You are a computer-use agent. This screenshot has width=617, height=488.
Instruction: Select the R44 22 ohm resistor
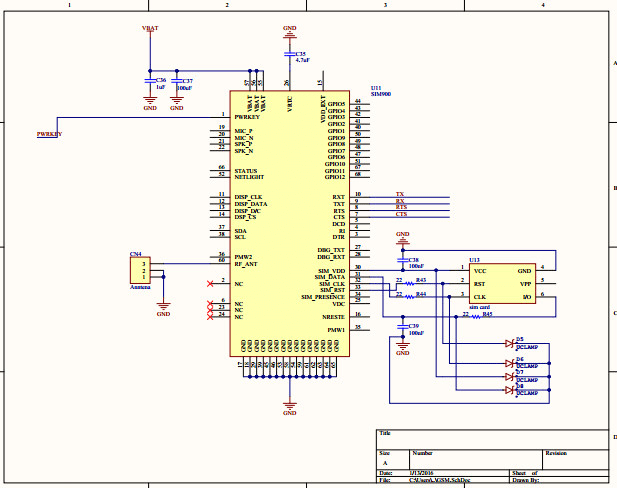(x=410, y=297)
